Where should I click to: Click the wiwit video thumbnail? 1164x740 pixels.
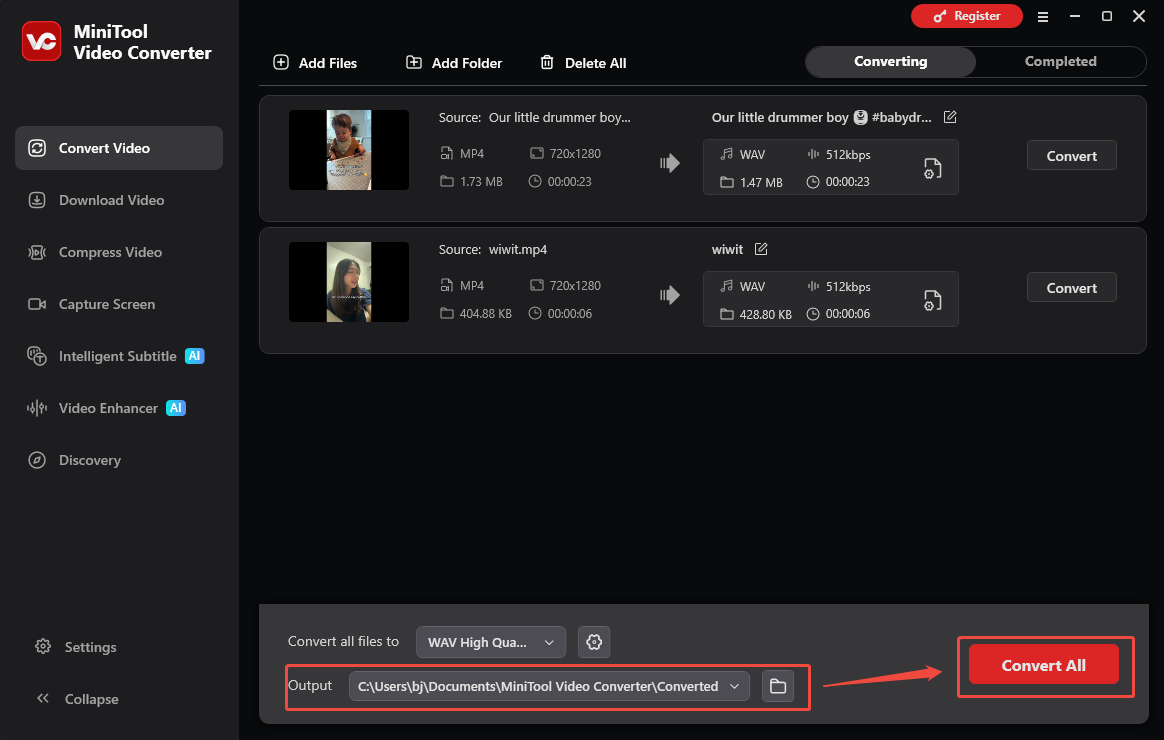[x=349, y=282]
